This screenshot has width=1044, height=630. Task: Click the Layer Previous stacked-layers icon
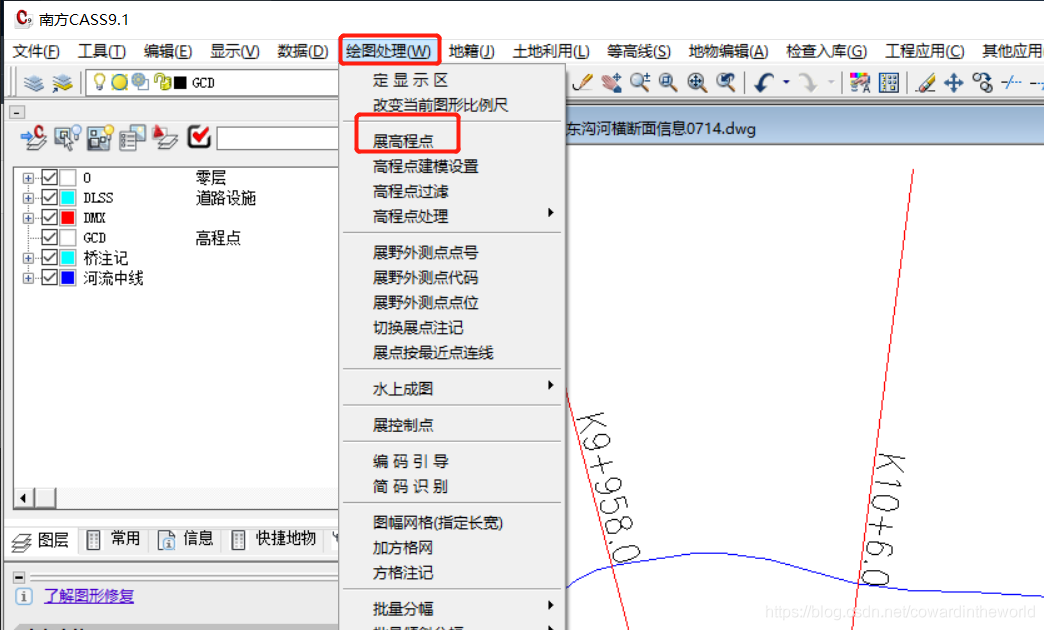coord(63,83)
